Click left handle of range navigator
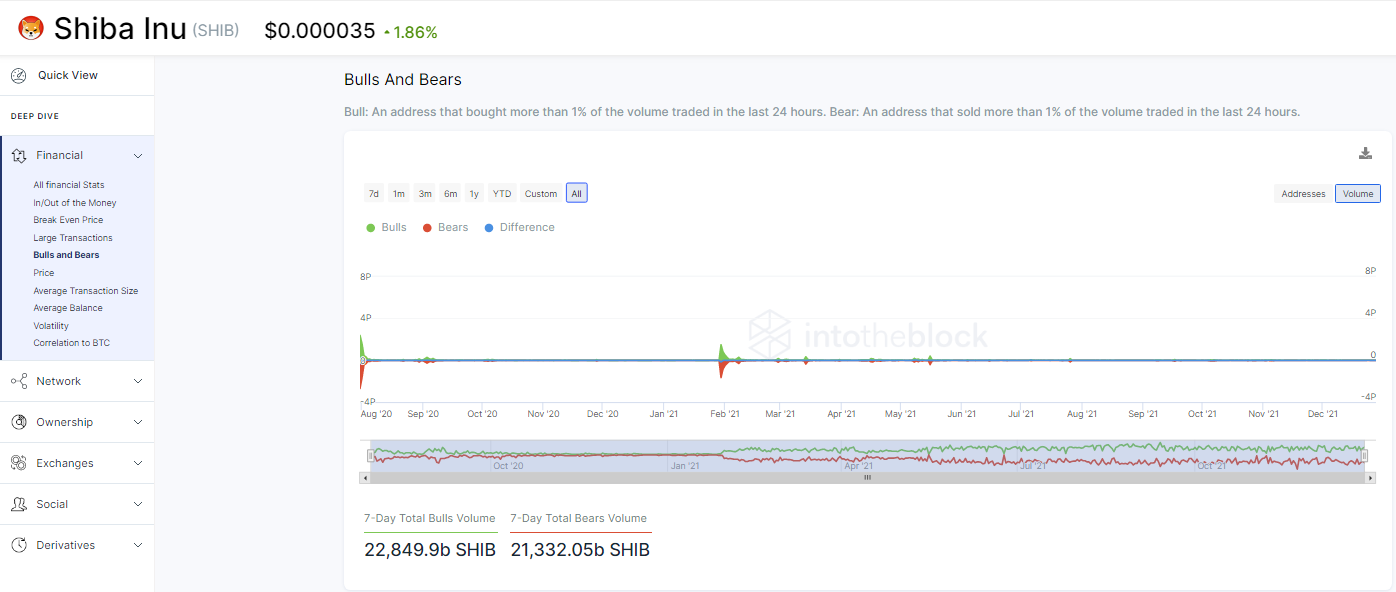The image size is (1396, 592). pyautogui.click(x=370, y=456)
